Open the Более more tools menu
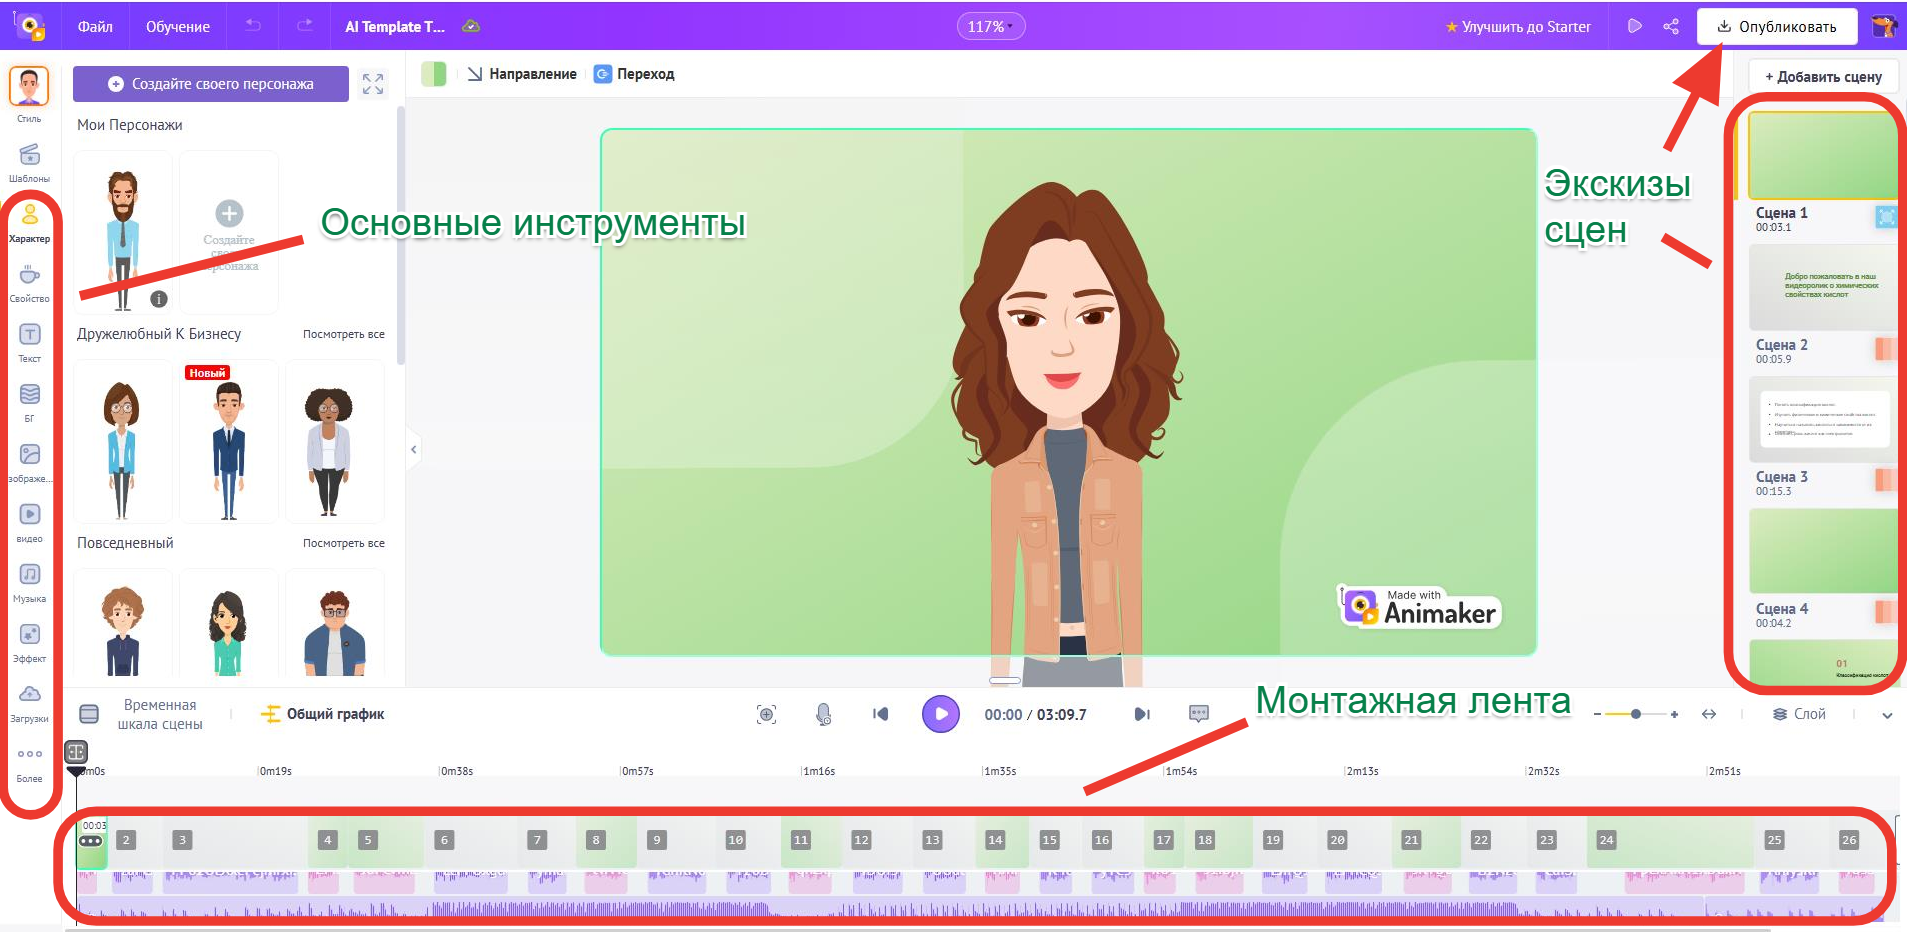 click(29, 762)
